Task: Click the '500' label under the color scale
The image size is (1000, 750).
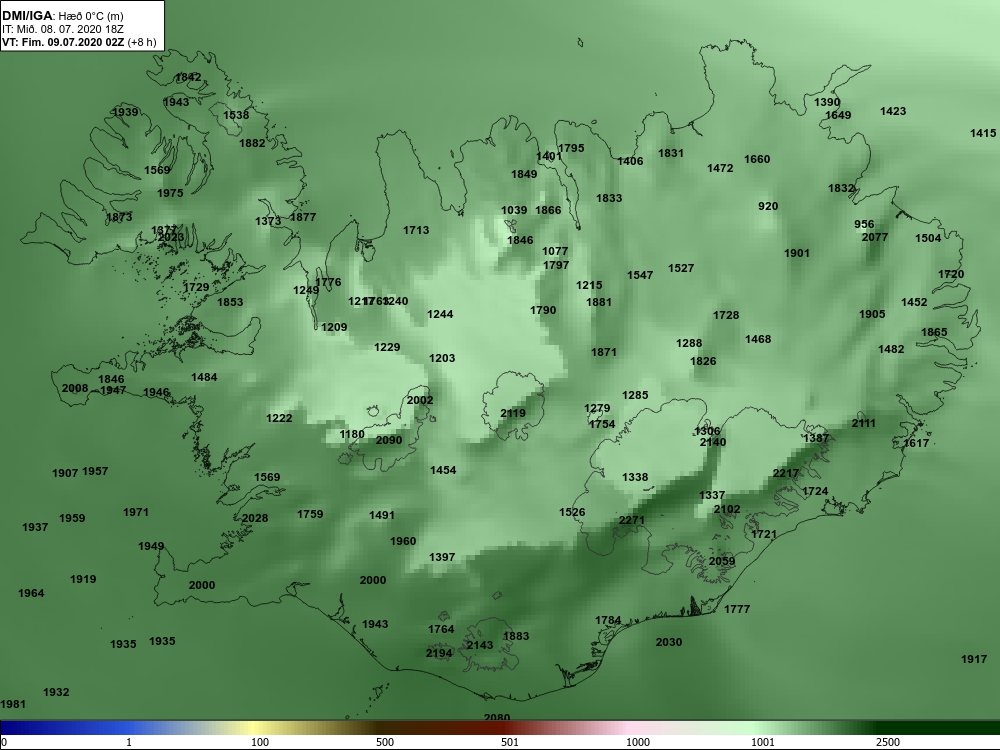Action: pos(385,742)
